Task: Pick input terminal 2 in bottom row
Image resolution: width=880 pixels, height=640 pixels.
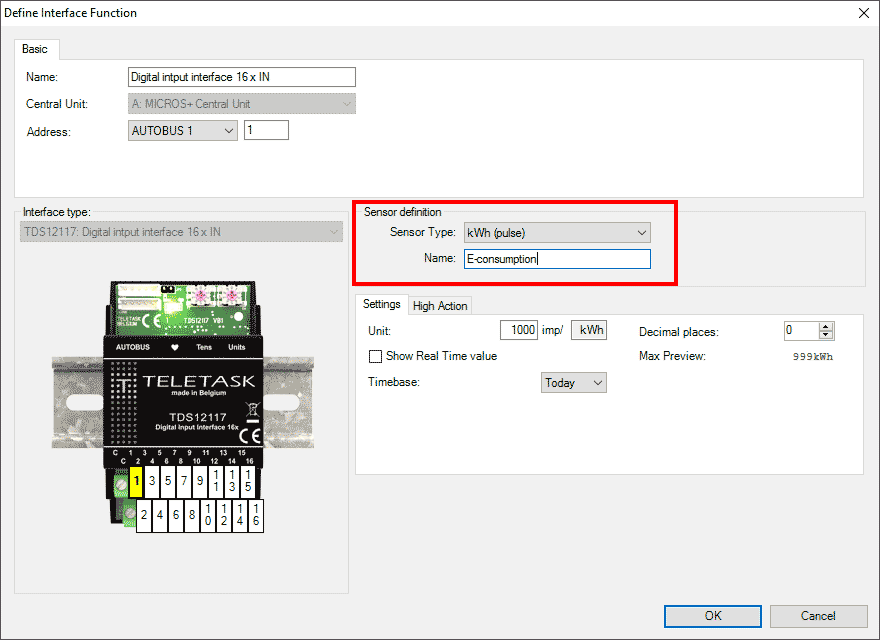Action: [x=145, y=515]
